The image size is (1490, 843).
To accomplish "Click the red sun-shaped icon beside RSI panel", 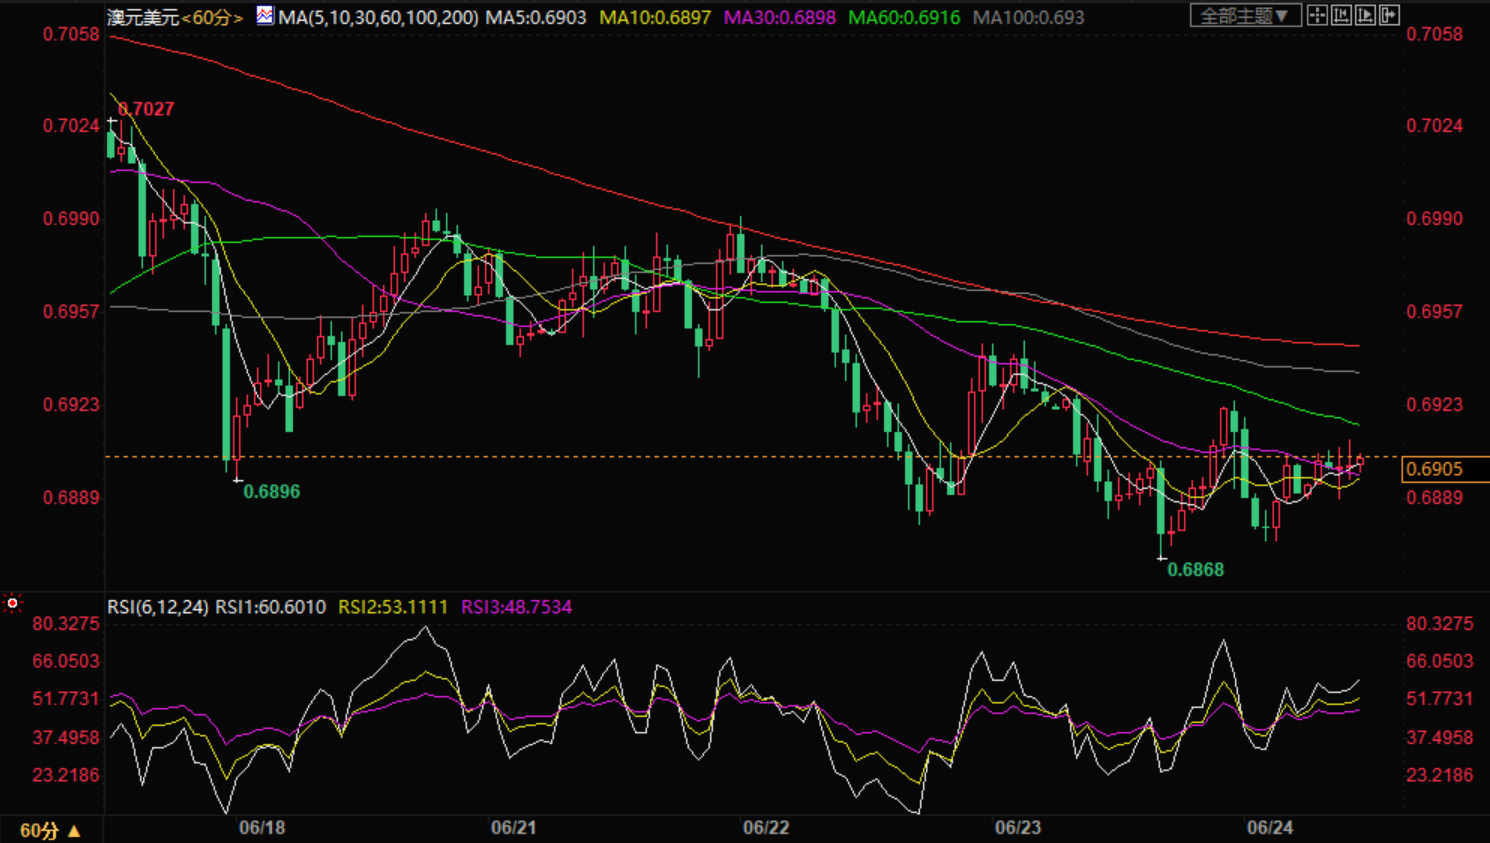I will [x=12, y=603].
